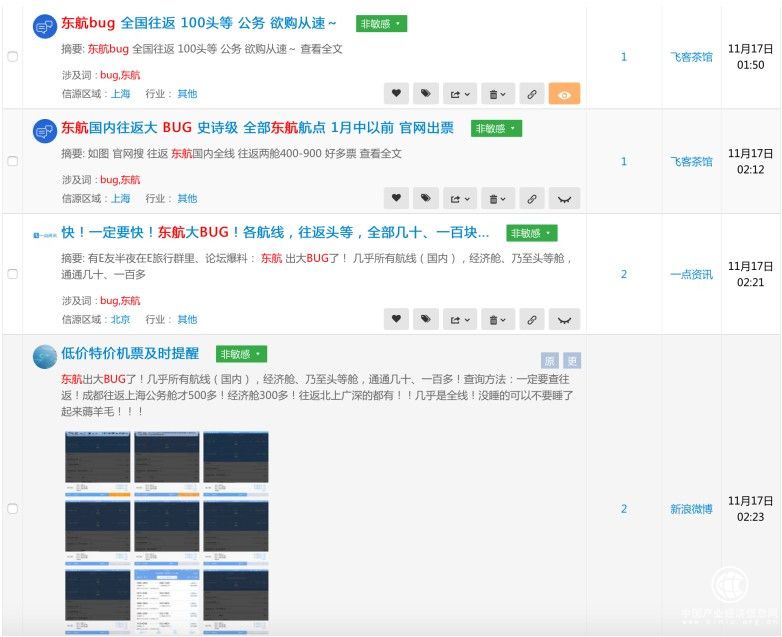This screenshot has height=637, width=782.
Task: Toggle closed-eye icon in second row
Action: 565,198
